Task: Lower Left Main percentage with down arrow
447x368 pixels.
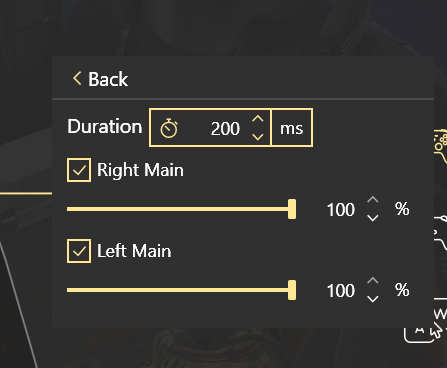Action: pos(372,299)
